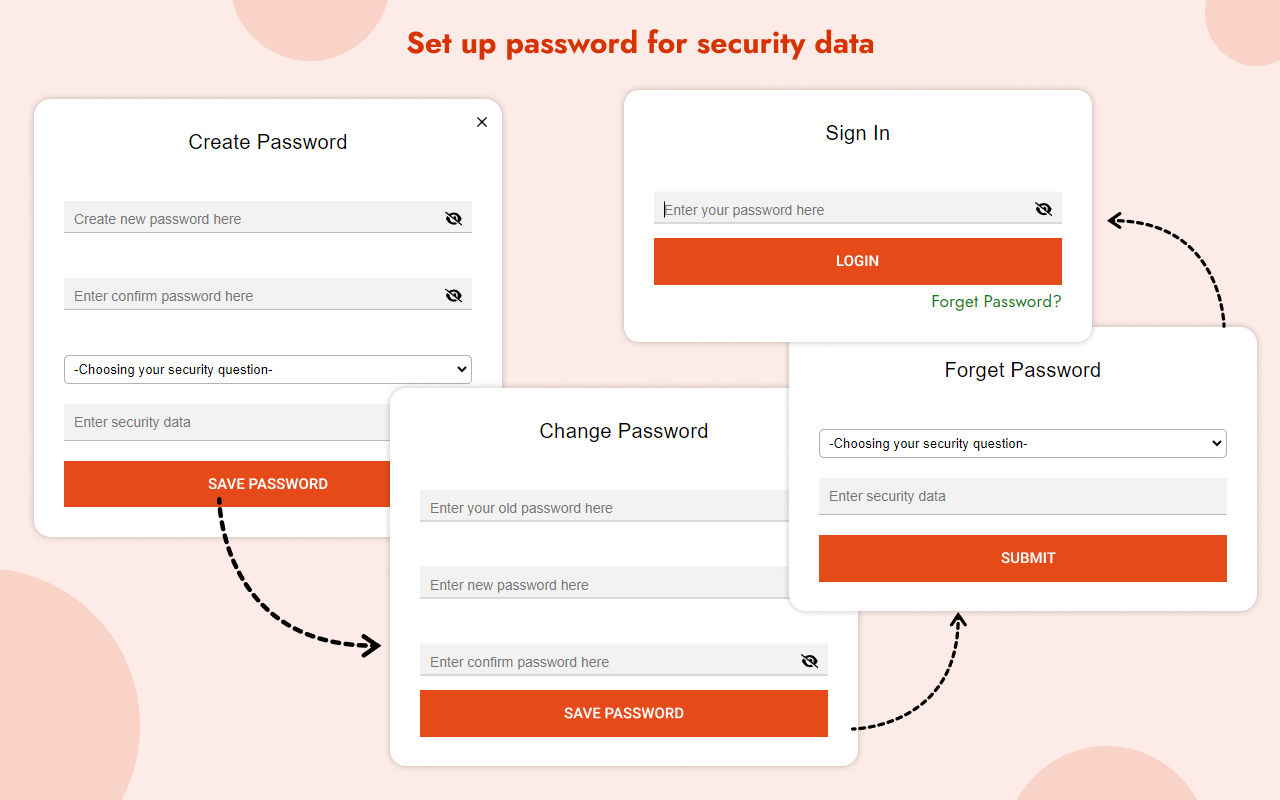Click Enter confirm password field in Create Password
Image resolution: width=1280 pixels, height=800 pixels.
coord(250,295)
